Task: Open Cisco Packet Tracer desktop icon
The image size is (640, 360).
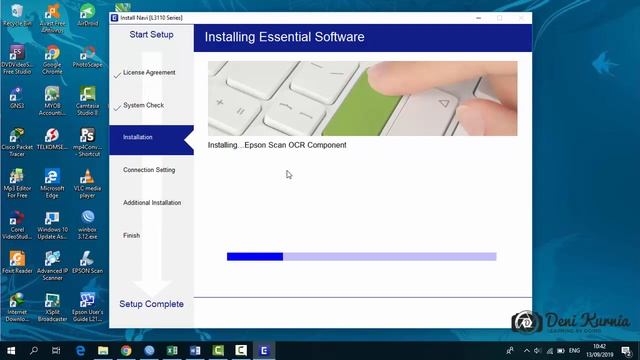Action: point(17,142)
